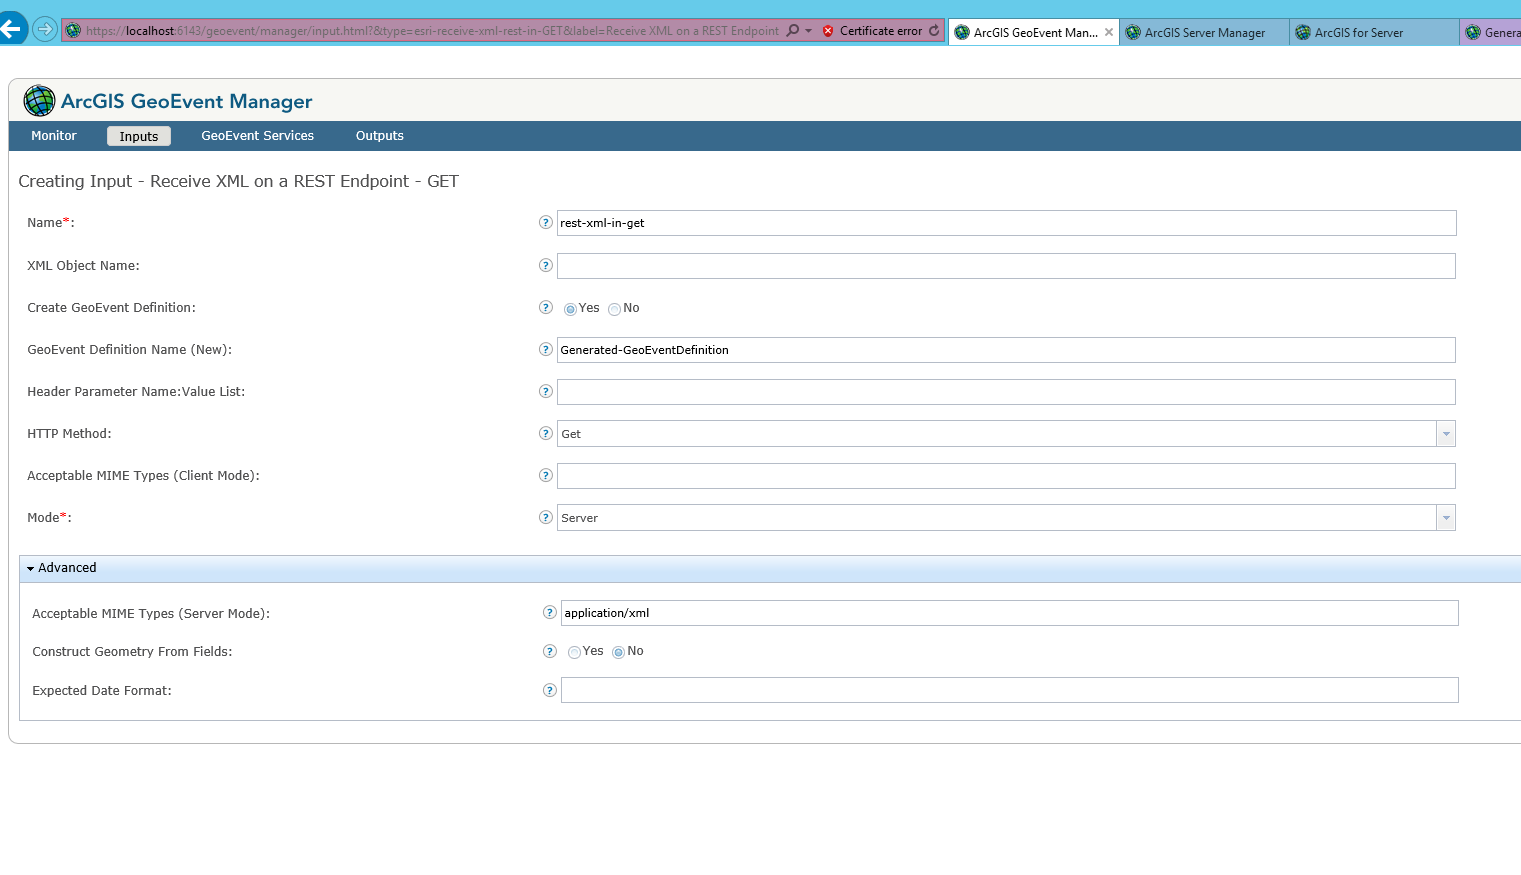Open the GeoEvent Services tab

click(x=258, y=136)
